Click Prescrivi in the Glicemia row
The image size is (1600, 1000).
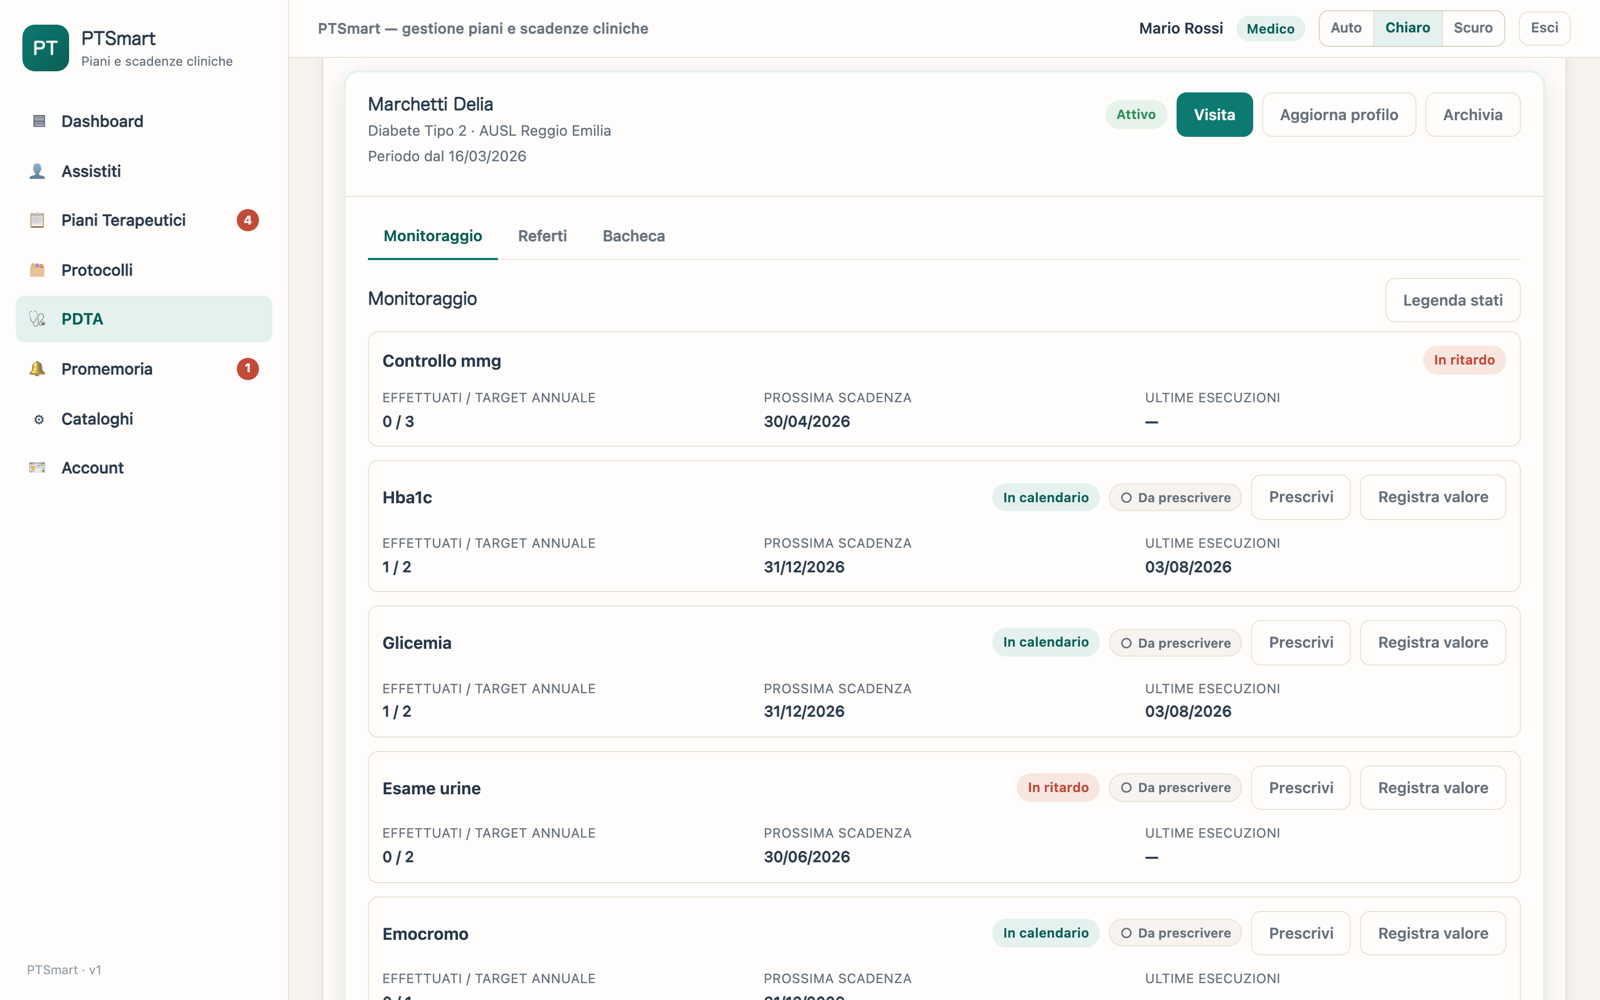[1301, 642]
